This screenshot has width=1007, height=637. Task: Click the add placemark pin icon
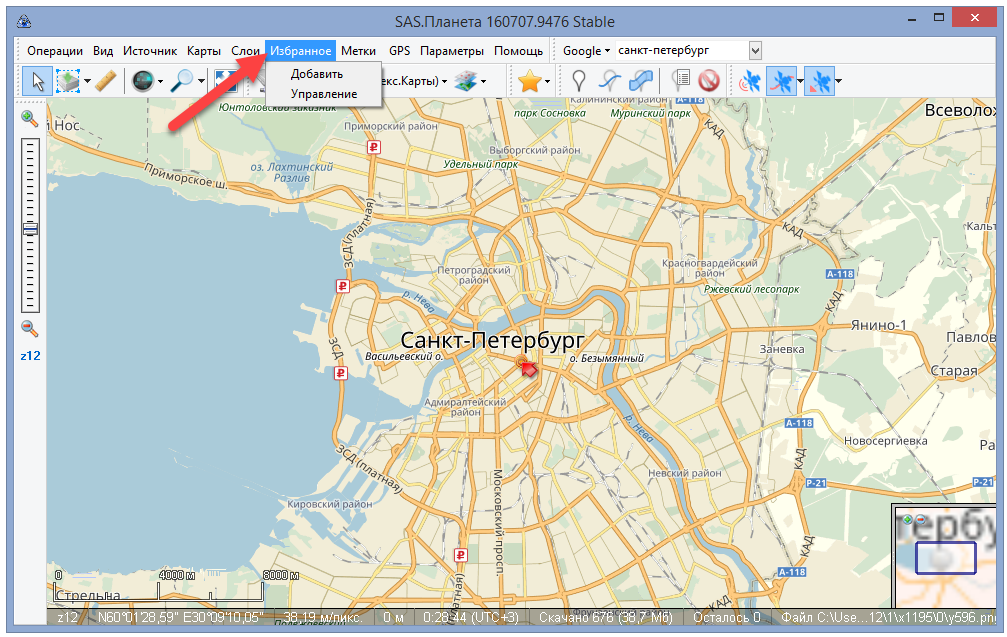(x=578, y=82)
